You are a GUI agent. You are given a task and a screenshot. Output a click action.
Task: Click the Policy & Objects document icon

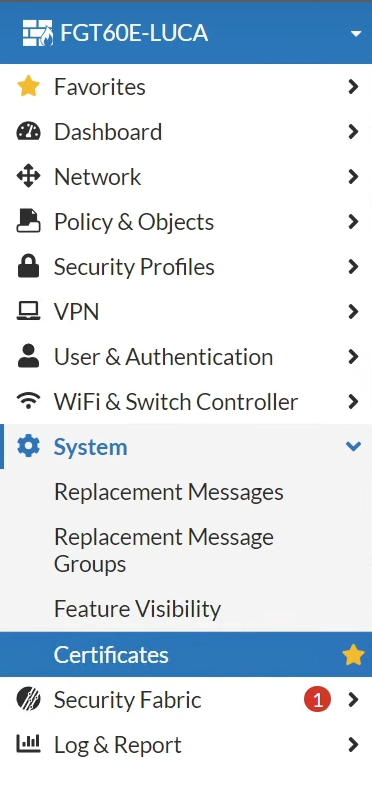28,221
